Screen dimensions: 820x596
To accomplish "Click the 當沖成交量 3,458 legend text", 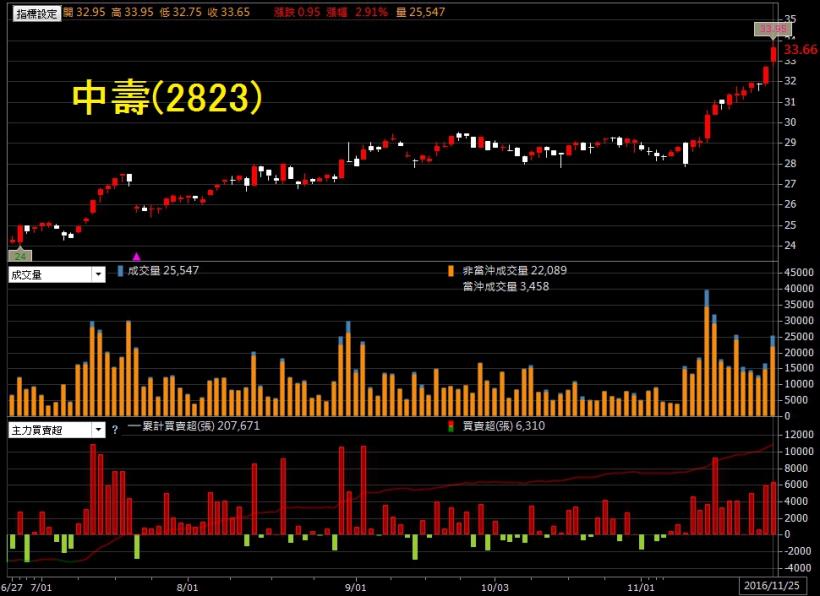I will pos(506,286).
